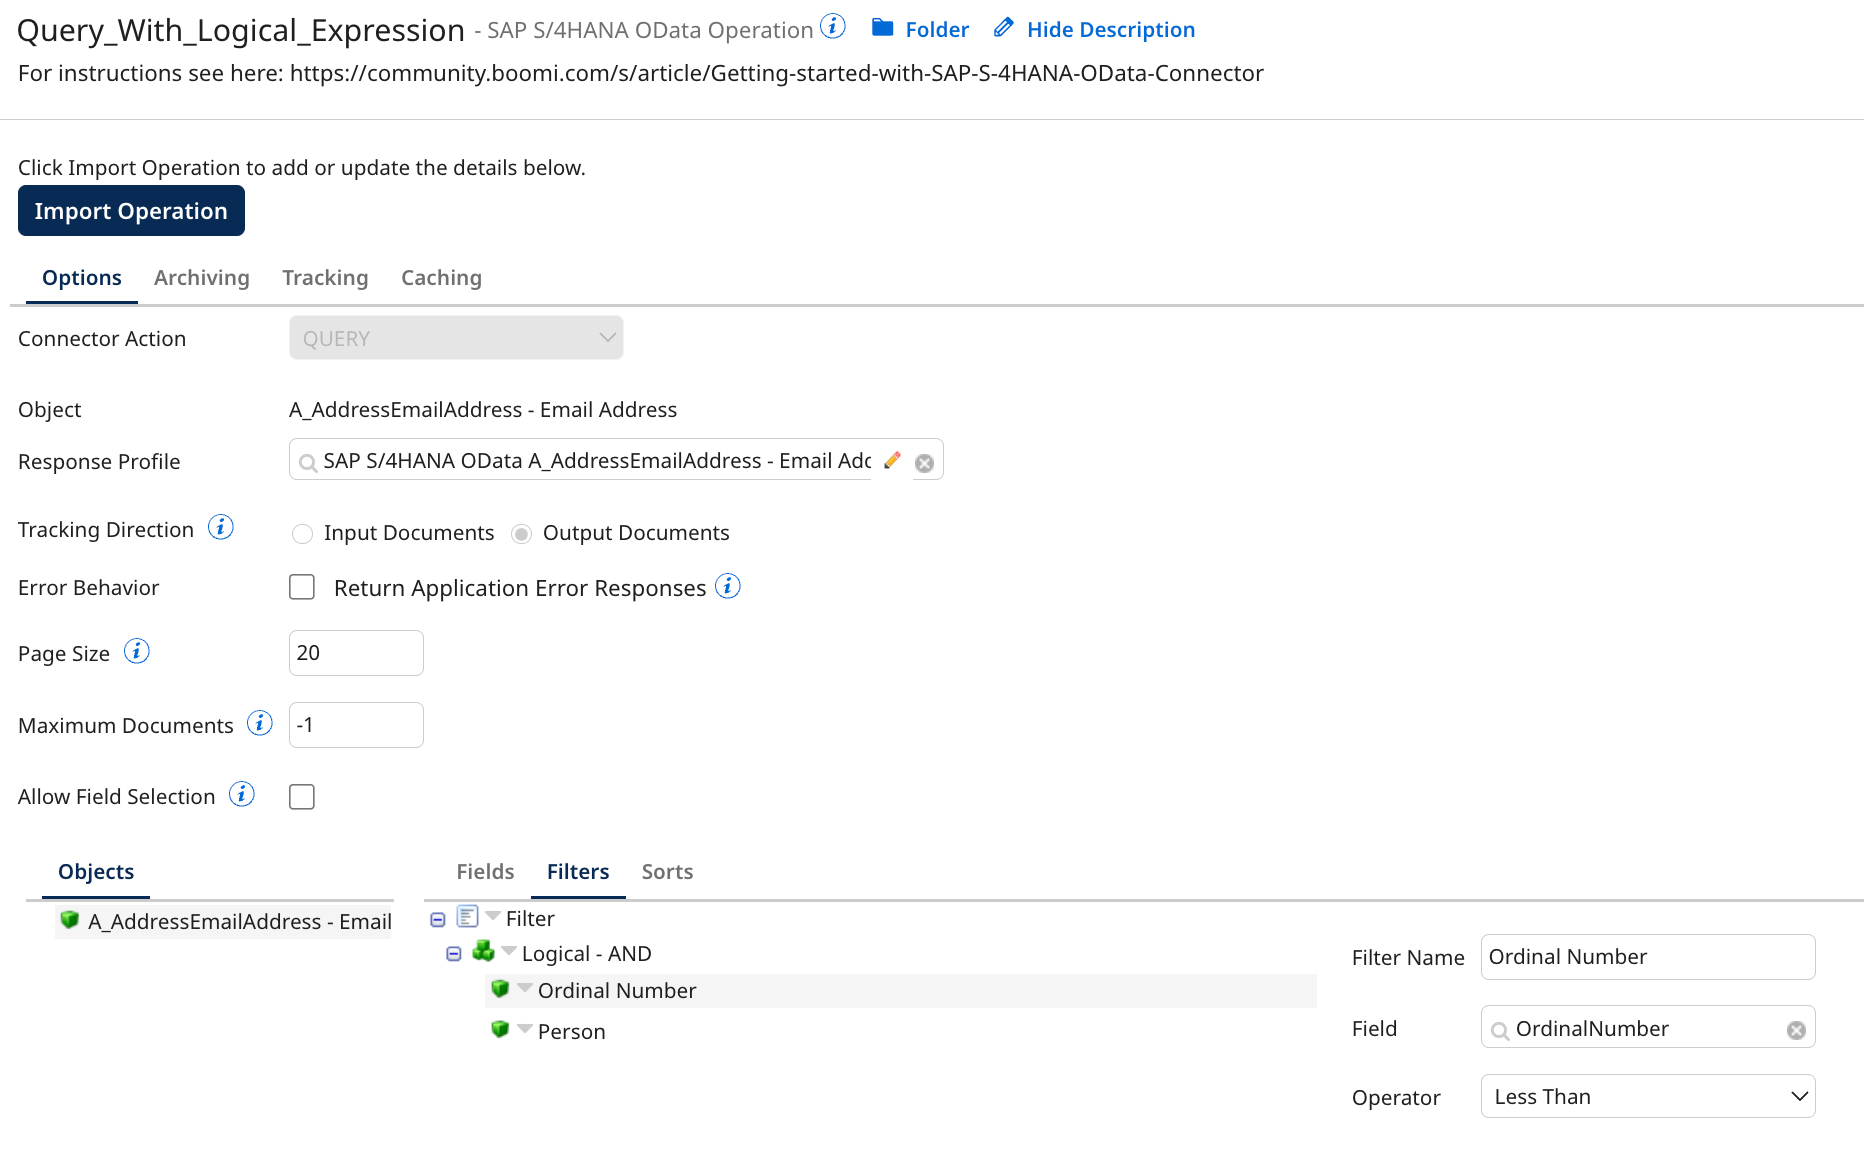The height and width of the screenshot is (1160, 1864).
Task: Click inside the Maximum Documents input field
Action: coord(355,724)
